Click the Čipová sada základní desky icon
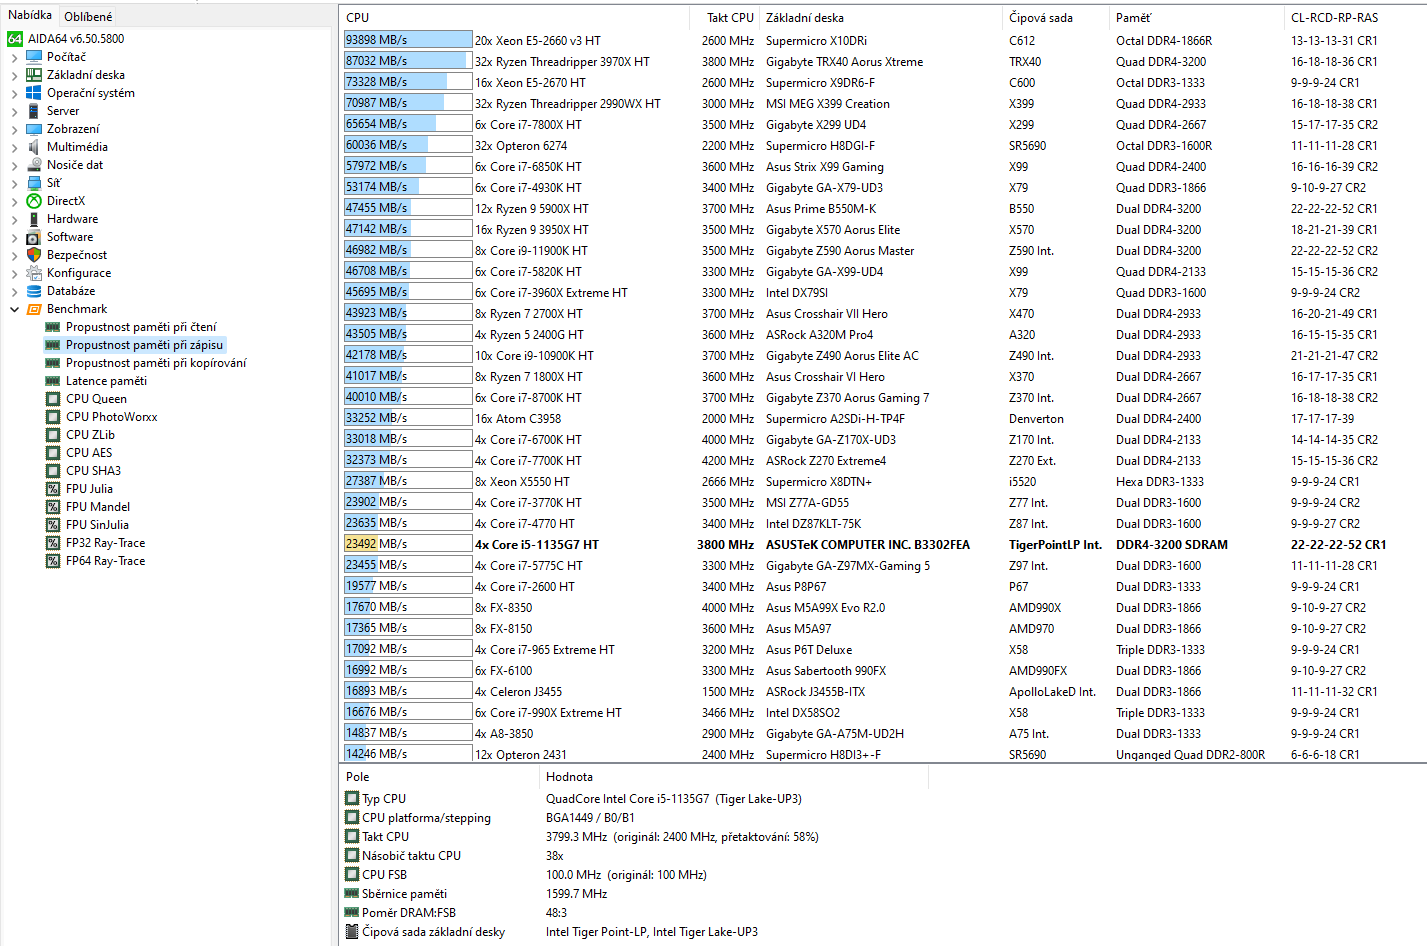This screenshot has height=946, width=1427. pyautogui.click(x=352, y=931)
